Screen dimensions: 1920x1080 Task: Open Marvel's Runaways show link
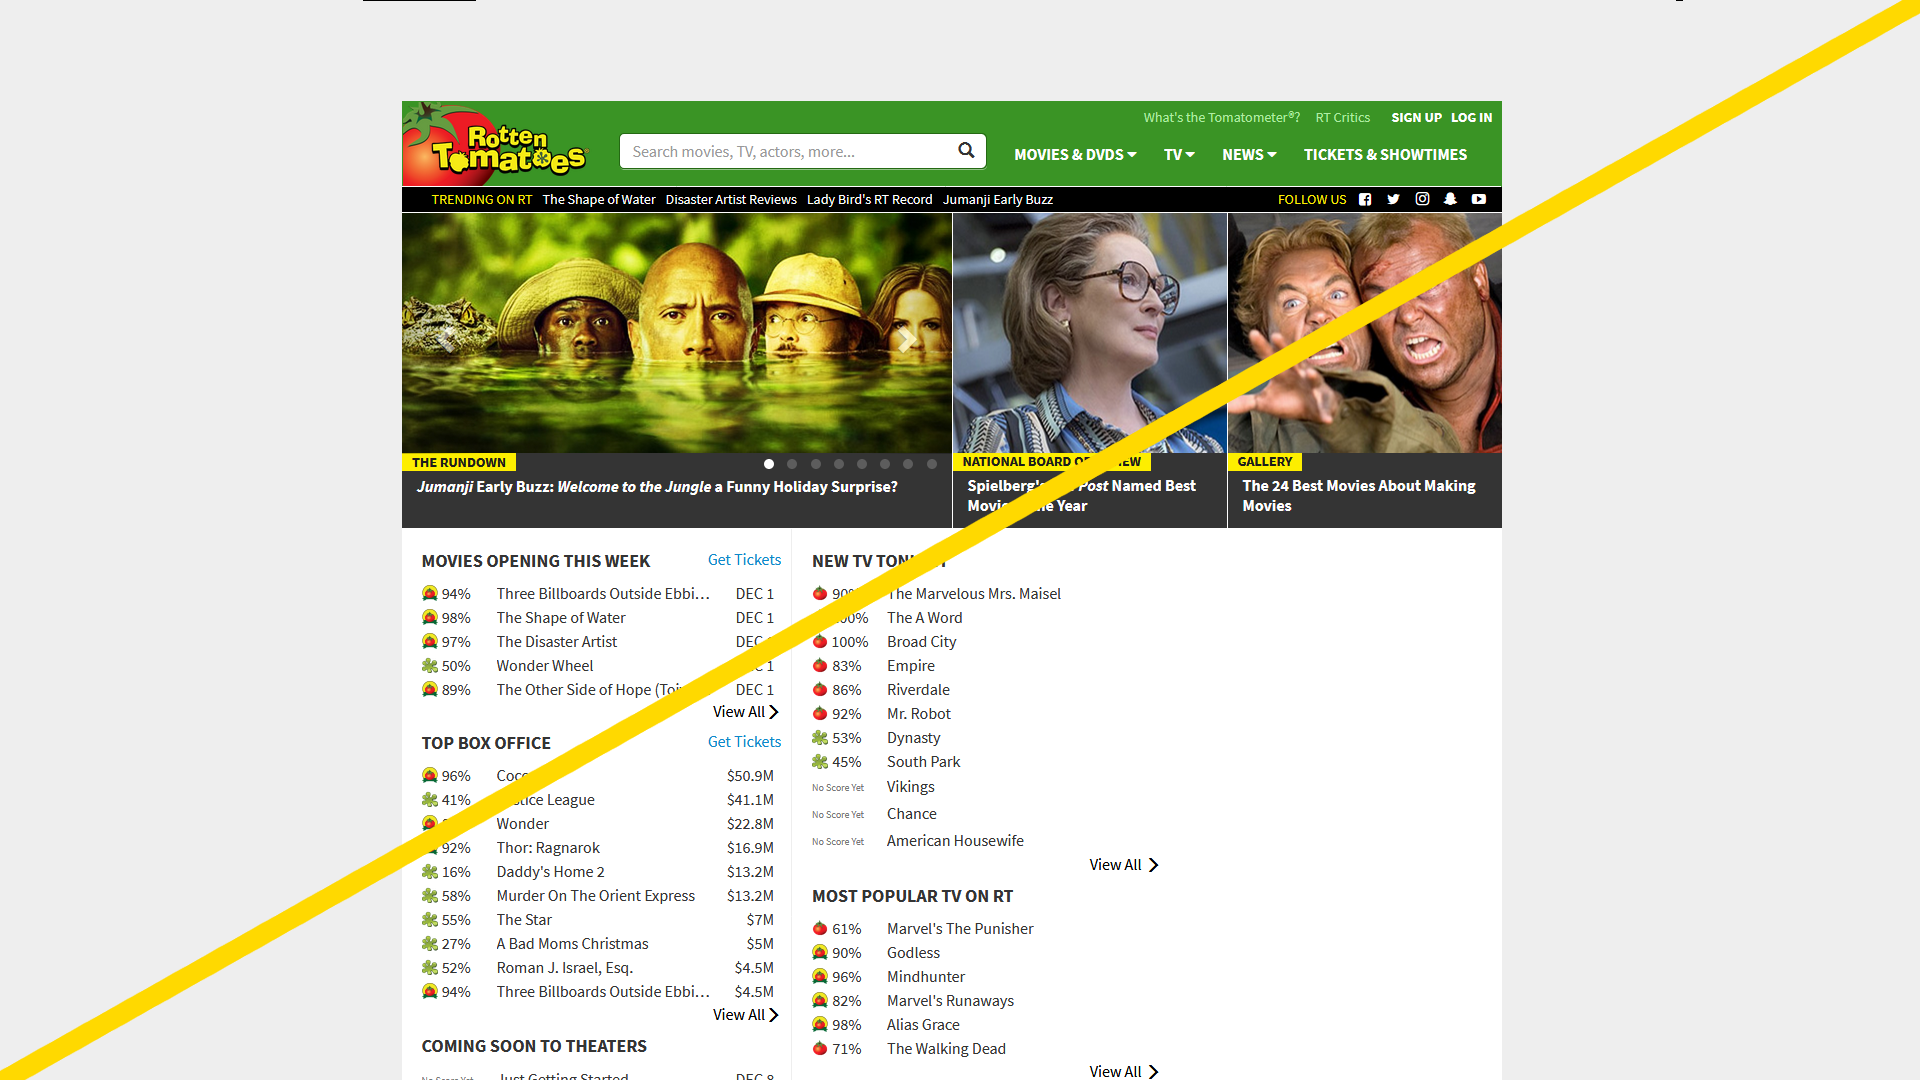pos(950,1001)
